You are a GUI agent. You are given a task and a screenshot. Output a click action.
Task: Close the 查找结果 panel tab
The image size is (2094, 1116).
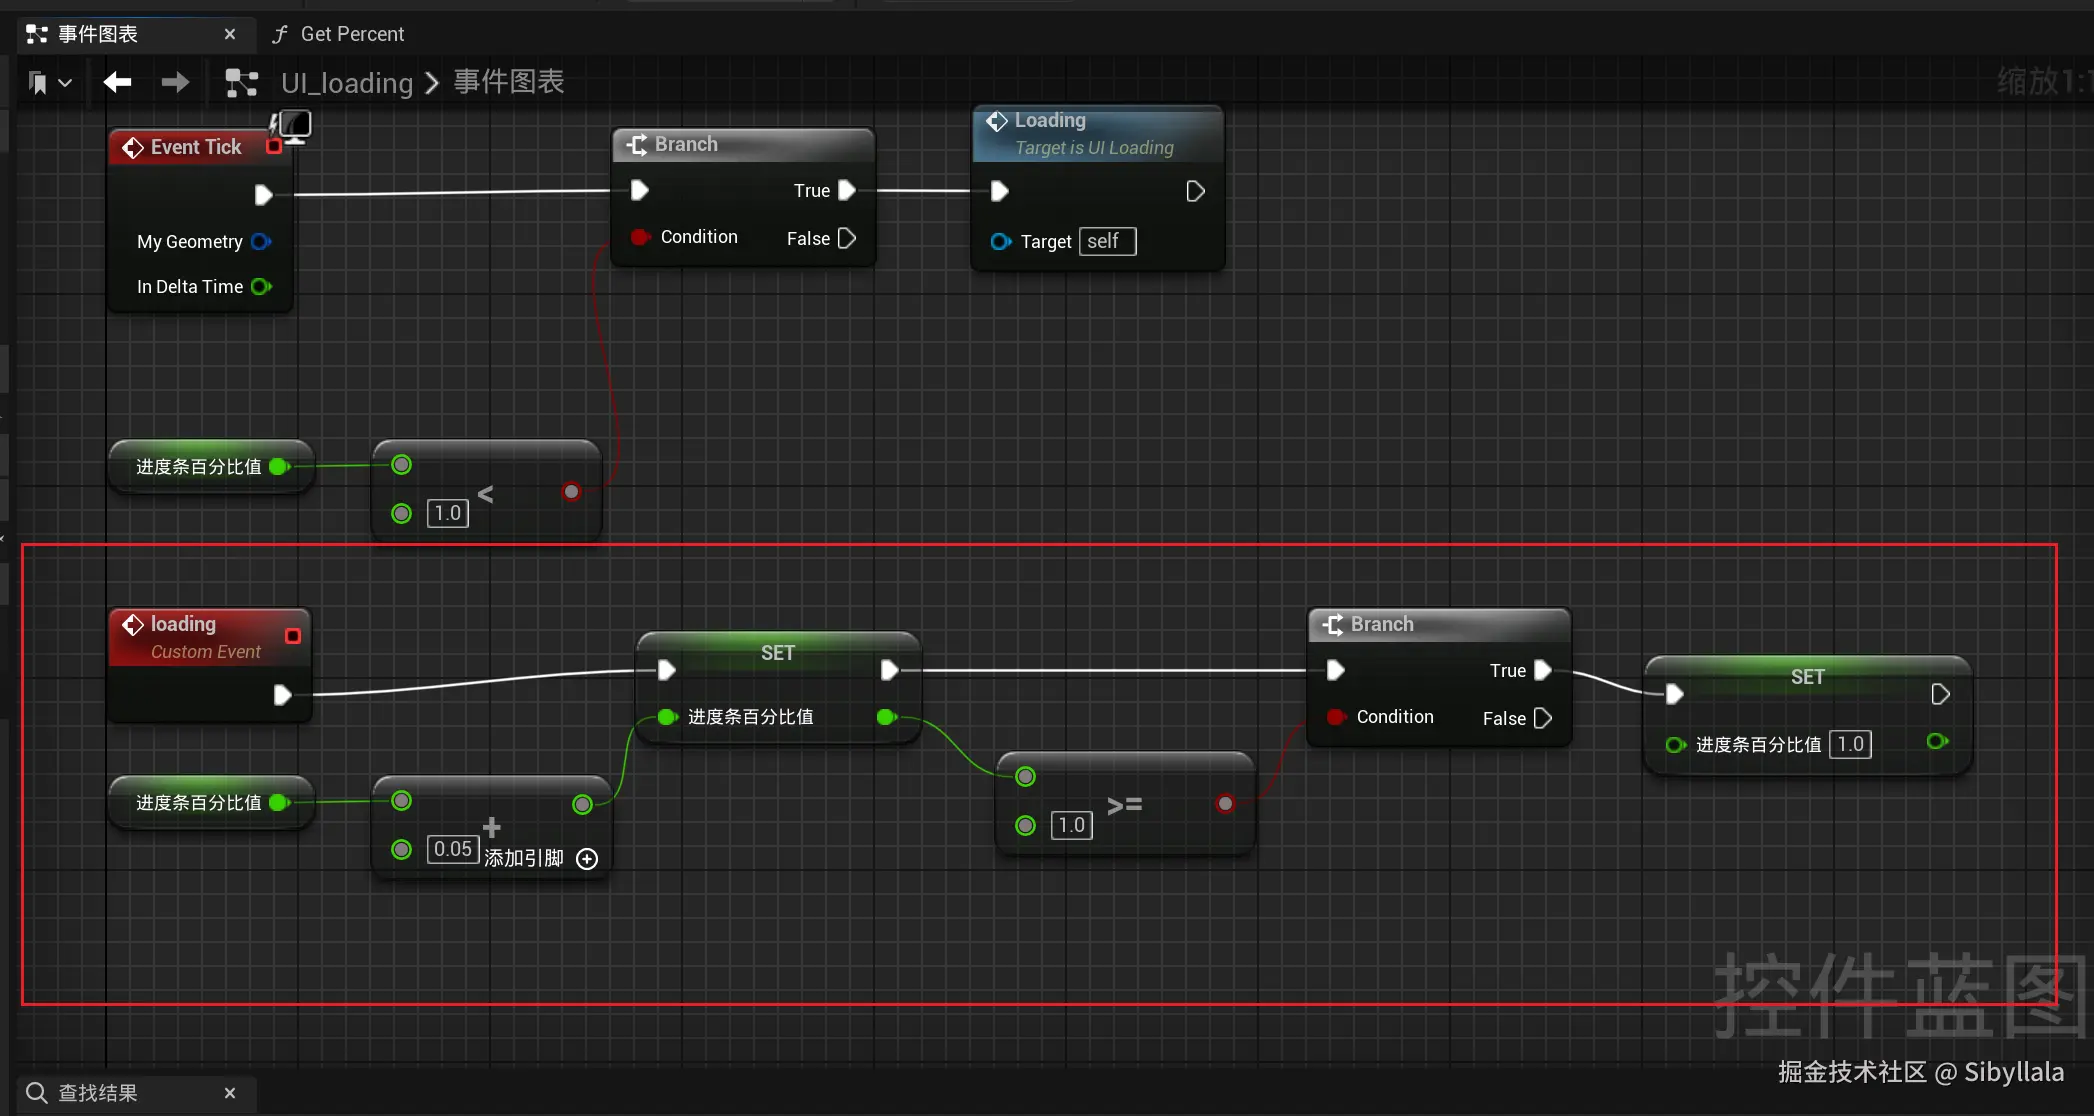(230, 1093)
